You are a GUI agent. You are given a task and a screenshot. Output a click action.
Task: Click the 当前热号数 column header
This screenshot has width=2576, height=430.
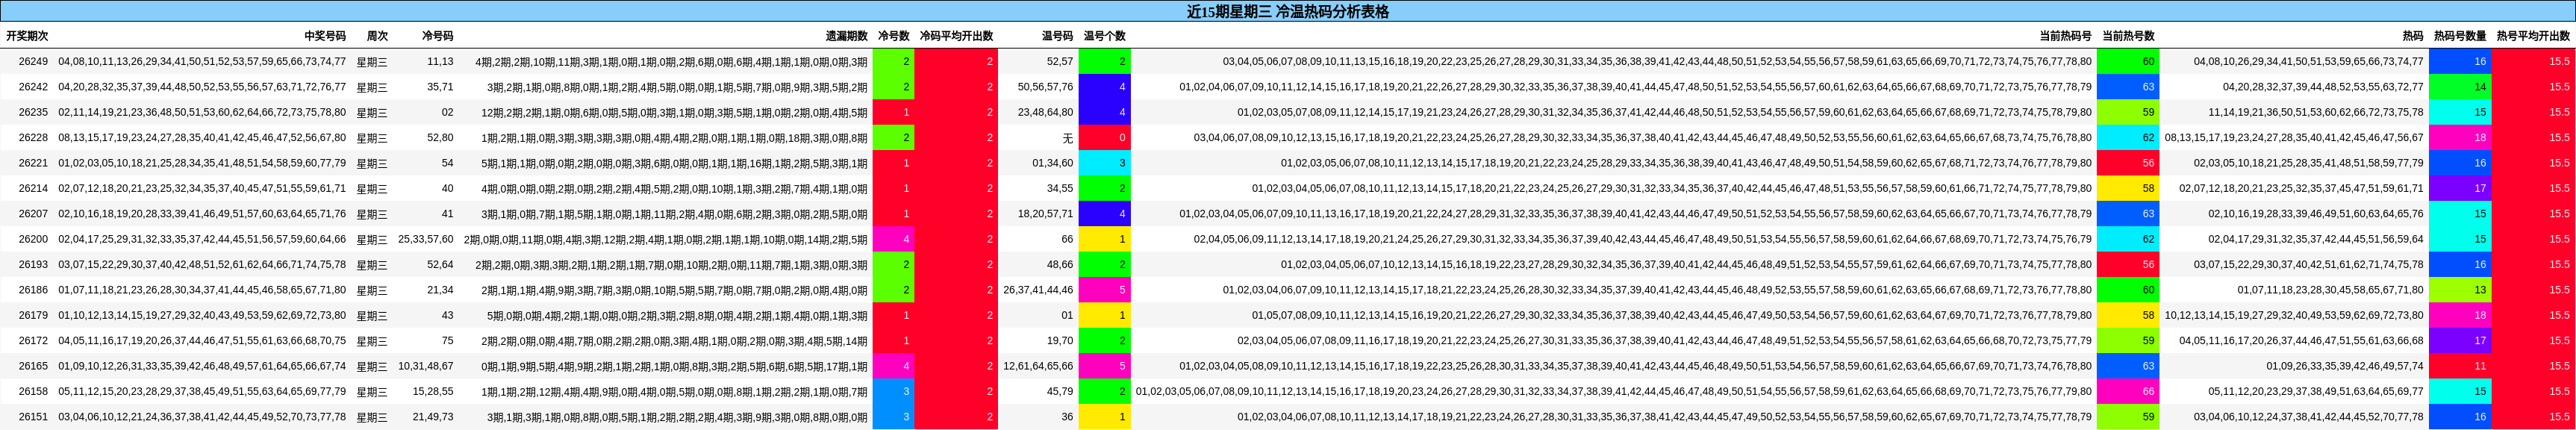click(2128, 36)
